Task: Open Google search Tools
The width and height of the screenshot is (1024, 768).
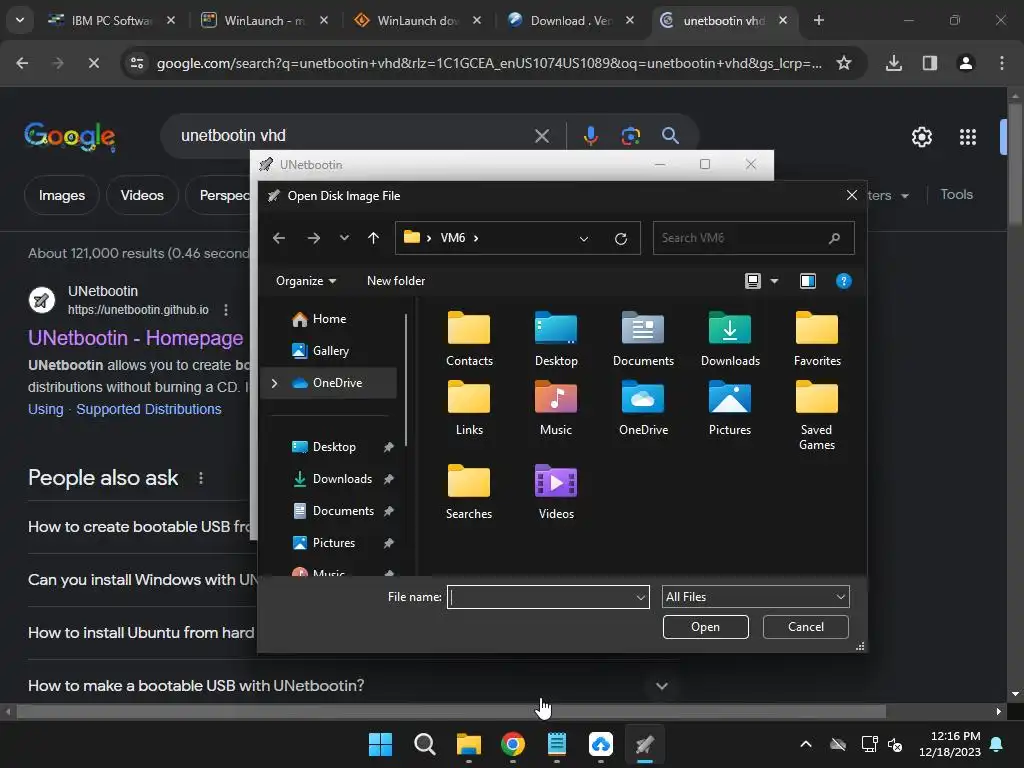Action: (956, 195)
